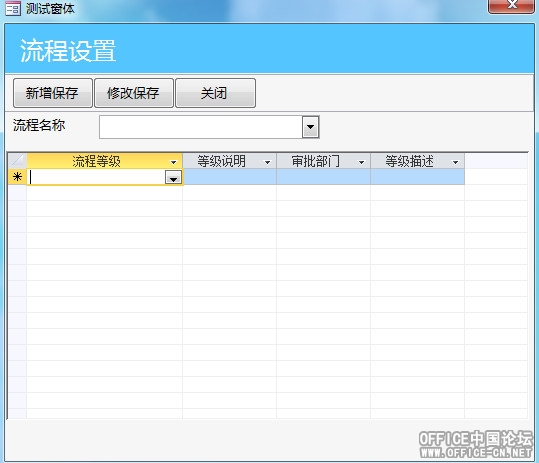This screenshot has width=539, height=463.
Task: Open the 等级描述 column header filter arrow
Action: tap(456, 162)
